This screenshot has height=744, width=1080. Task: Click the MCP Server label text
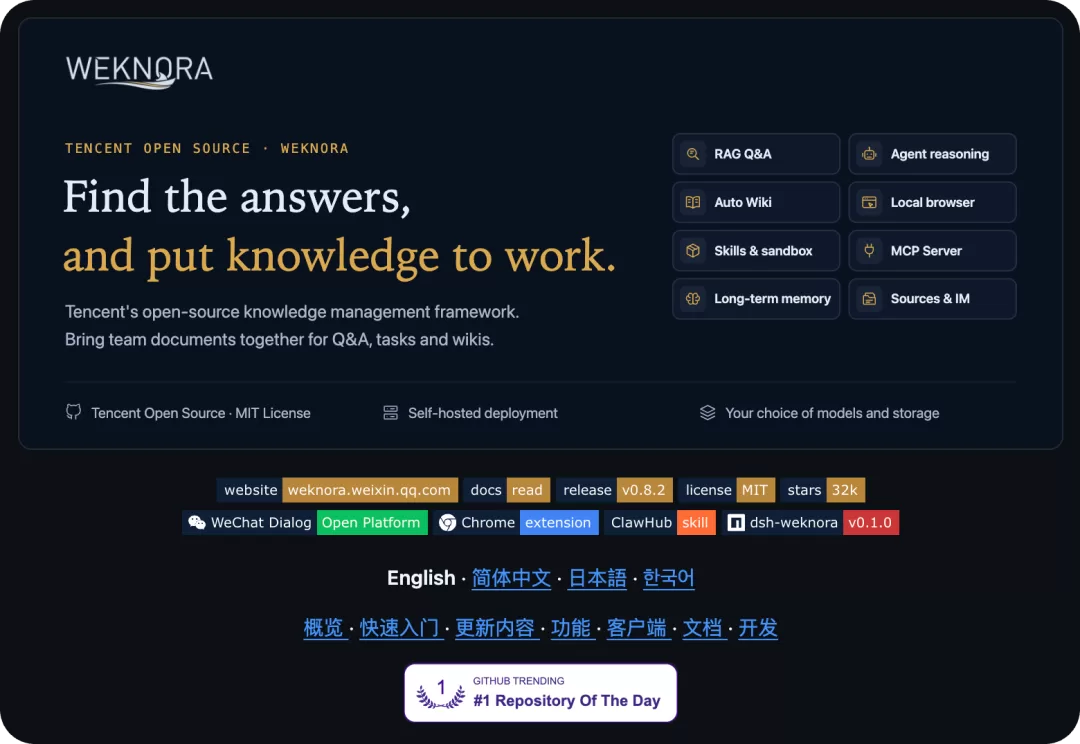pyautogui.click(x=926, y=250)
